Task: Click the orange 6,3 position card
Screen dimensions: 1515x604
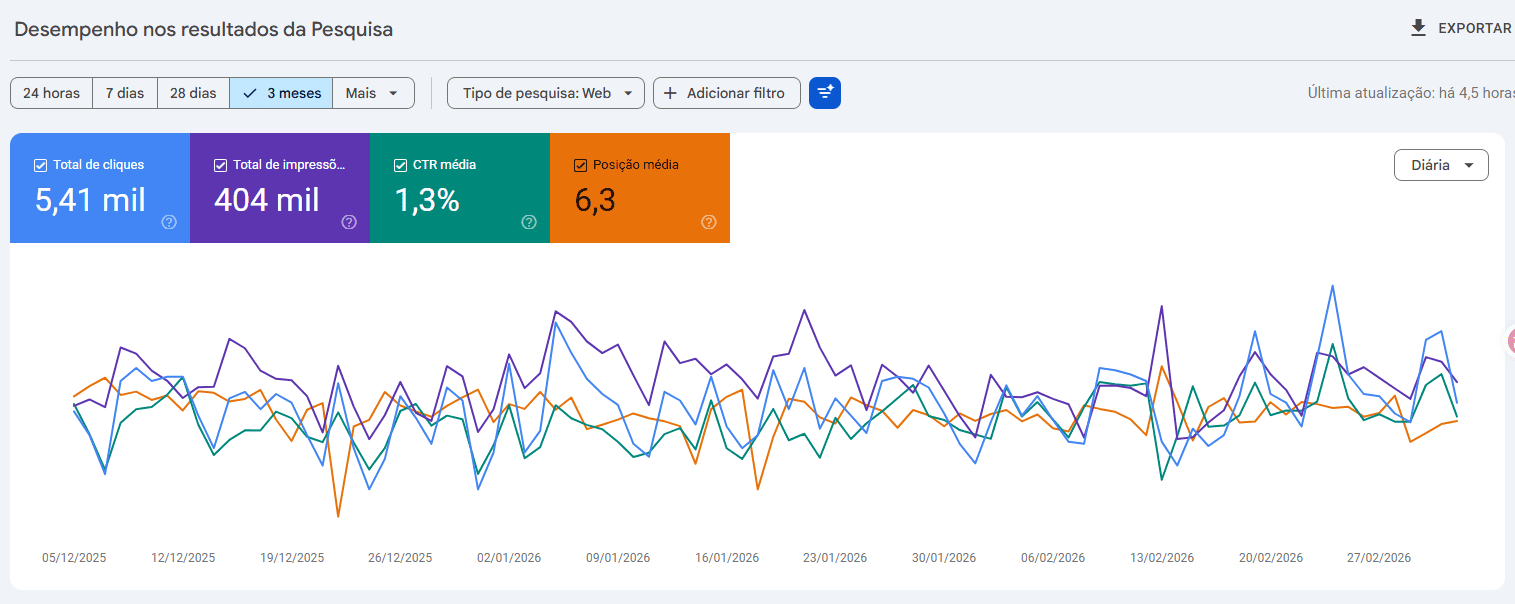Action: 640,188
